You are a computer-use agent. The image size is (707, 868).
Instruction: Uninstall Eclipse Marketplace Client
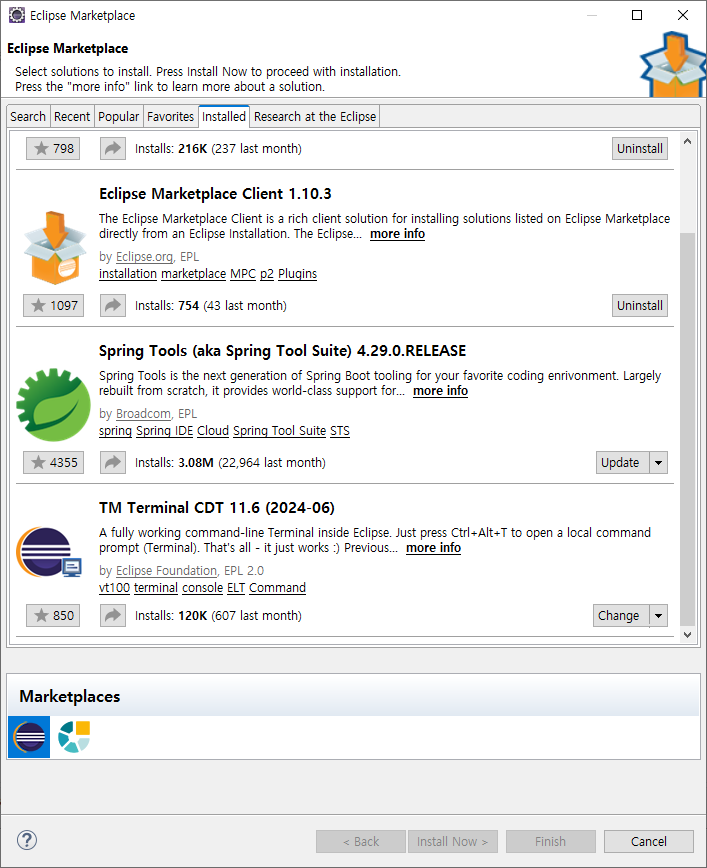639,306
